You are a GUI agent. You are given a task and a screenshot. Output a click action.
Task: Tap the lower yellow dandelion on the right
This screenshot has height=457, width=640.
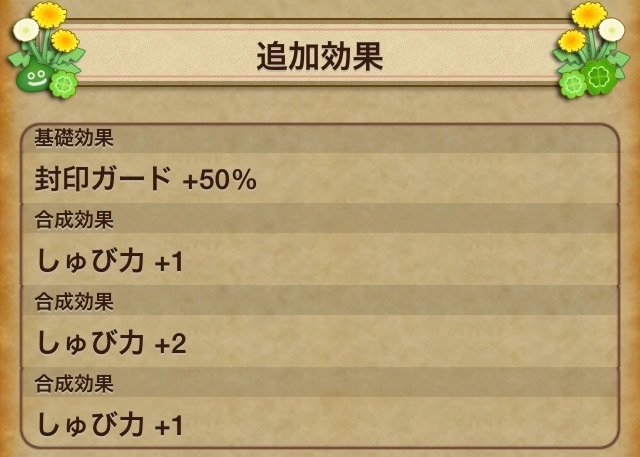pos(574,40)
